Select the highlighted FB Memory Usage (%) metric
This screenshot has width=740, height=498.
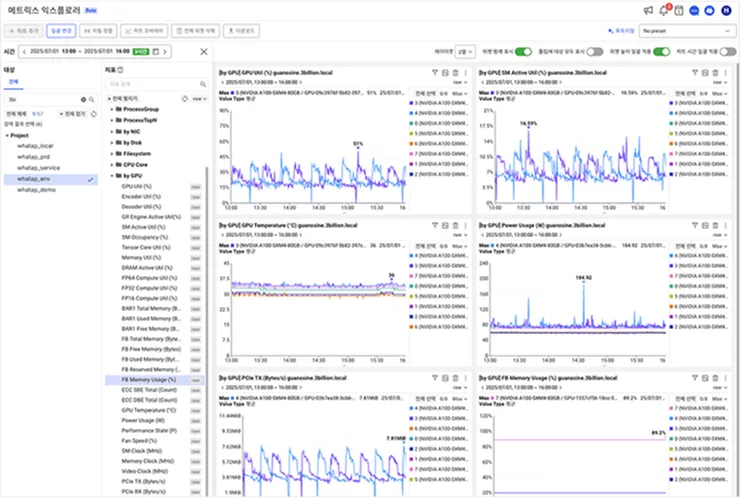(155, 380)
